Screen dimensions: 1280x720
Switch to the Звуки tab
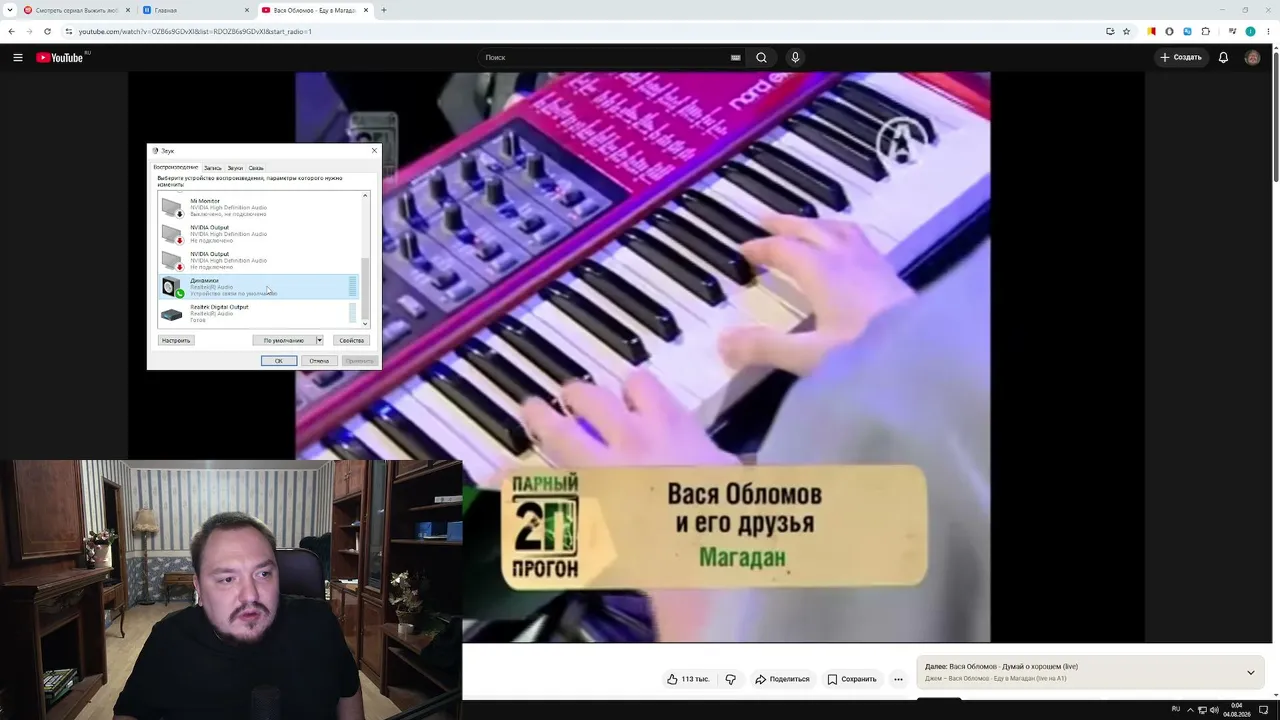235,168
